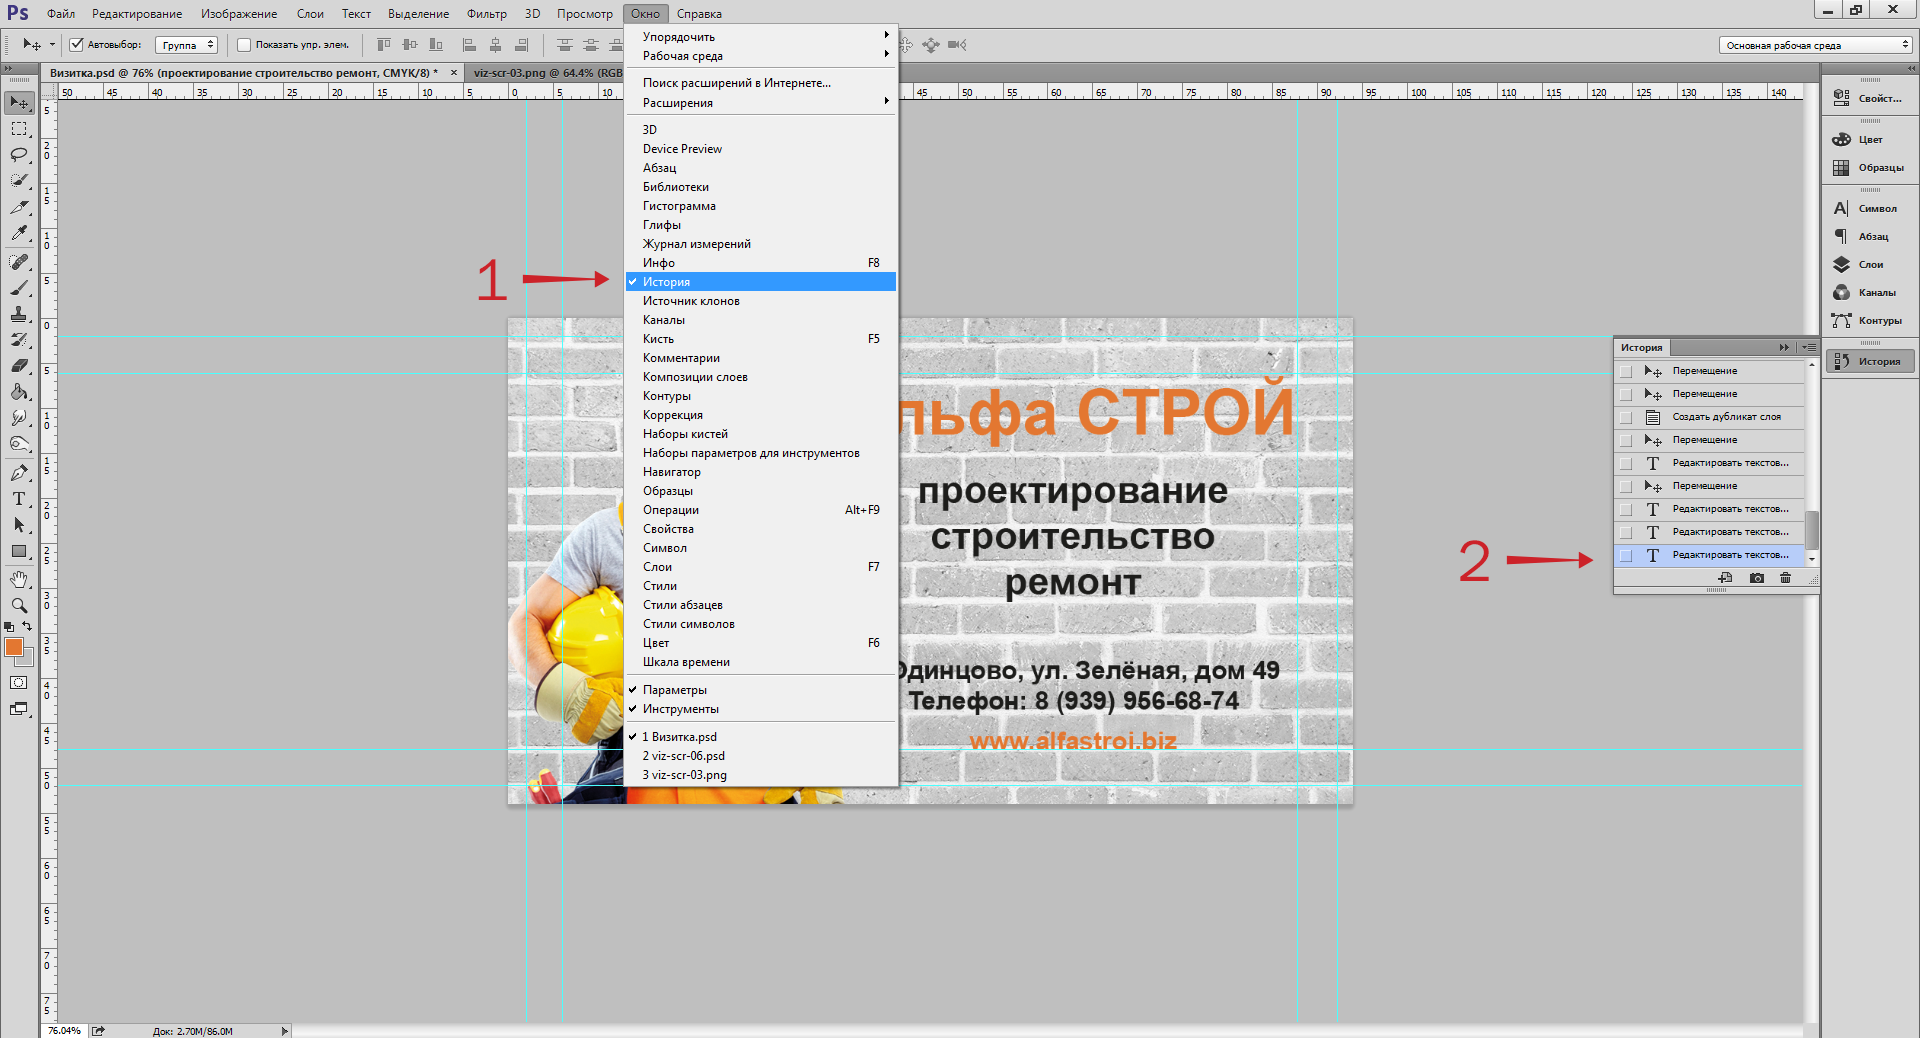Screen dimensions: 1920x1038
Task: Uncheck История in the Окно menu
Action: [761, 282]
